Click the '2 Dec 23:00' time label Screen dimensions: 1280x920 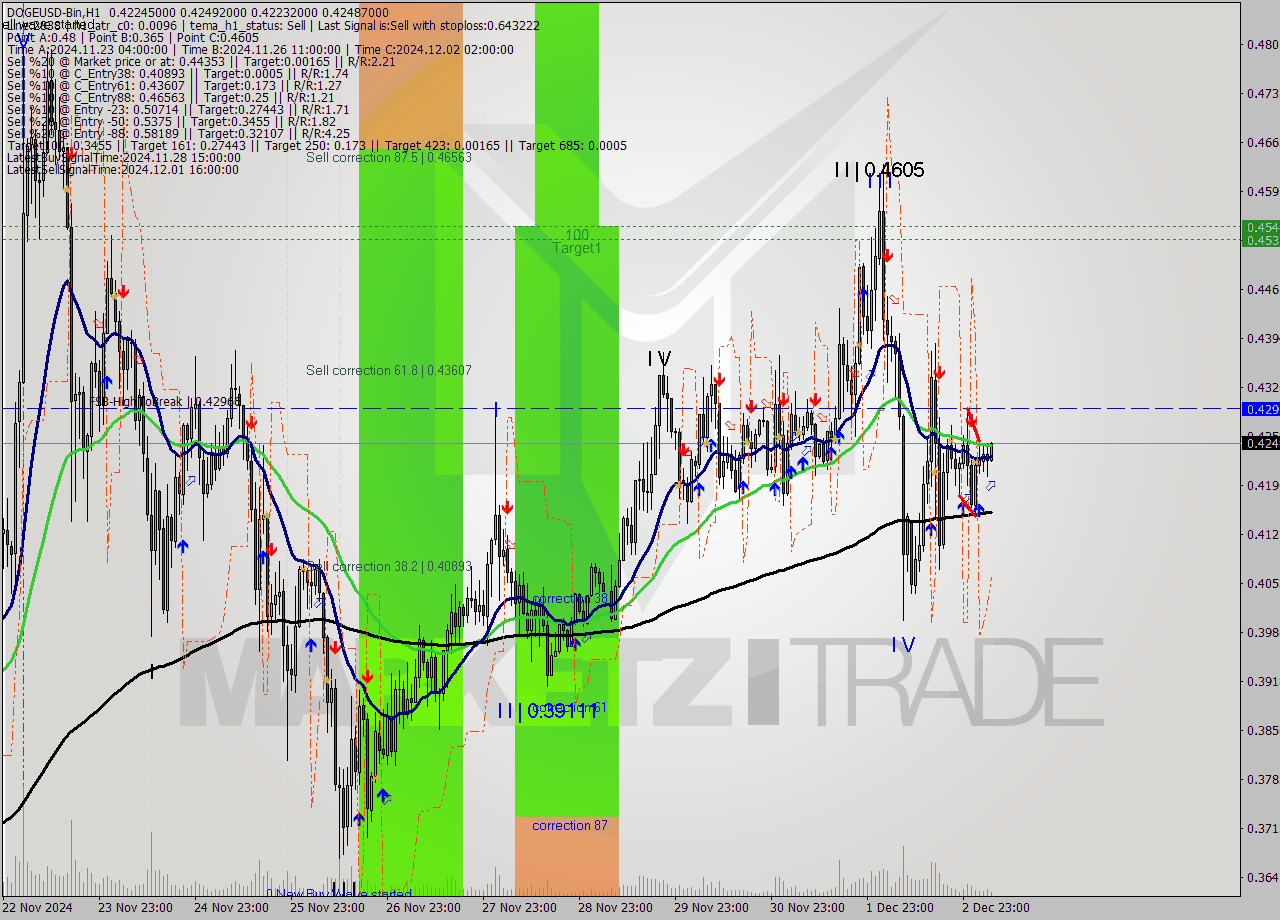point(996,908)
